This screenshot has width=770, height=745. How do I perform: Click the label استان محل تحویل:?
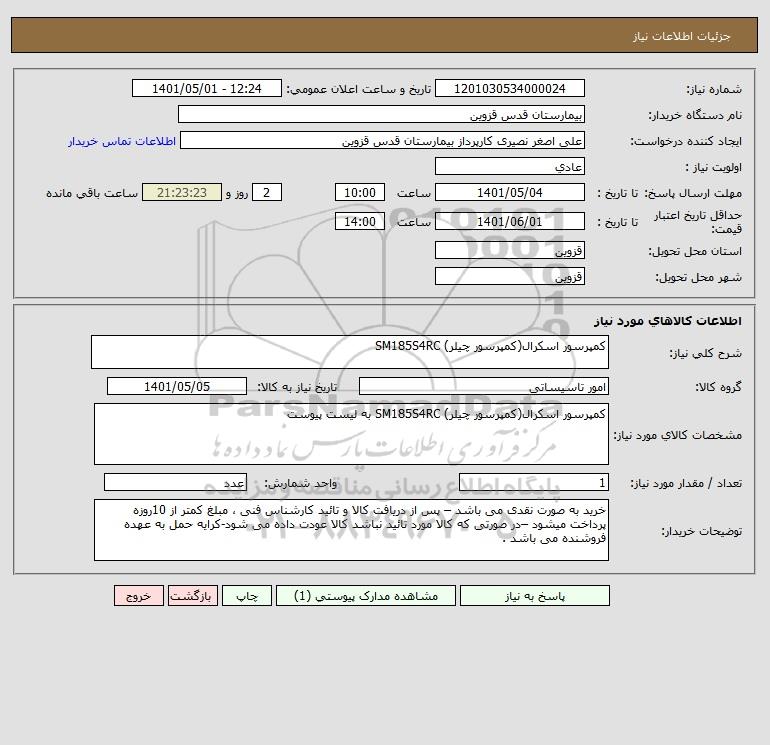tap(695, 251)
